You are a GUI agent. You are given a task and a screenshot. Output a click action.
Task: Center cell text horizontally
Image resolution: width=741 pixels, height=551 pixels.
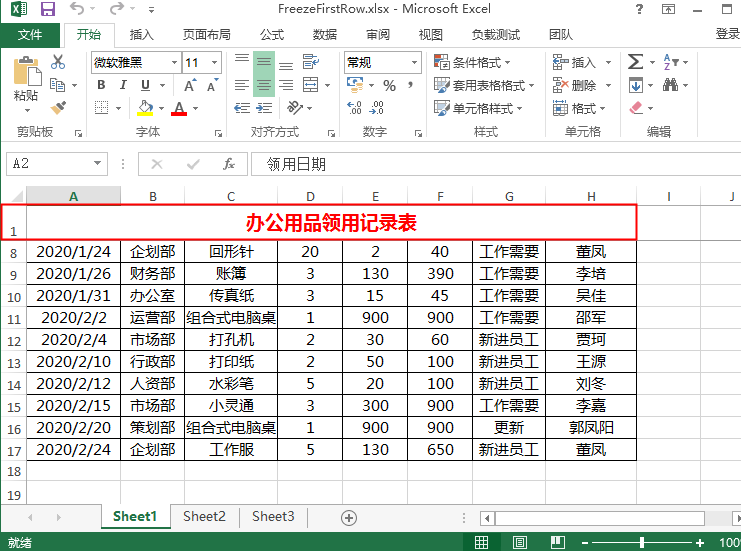264,85
